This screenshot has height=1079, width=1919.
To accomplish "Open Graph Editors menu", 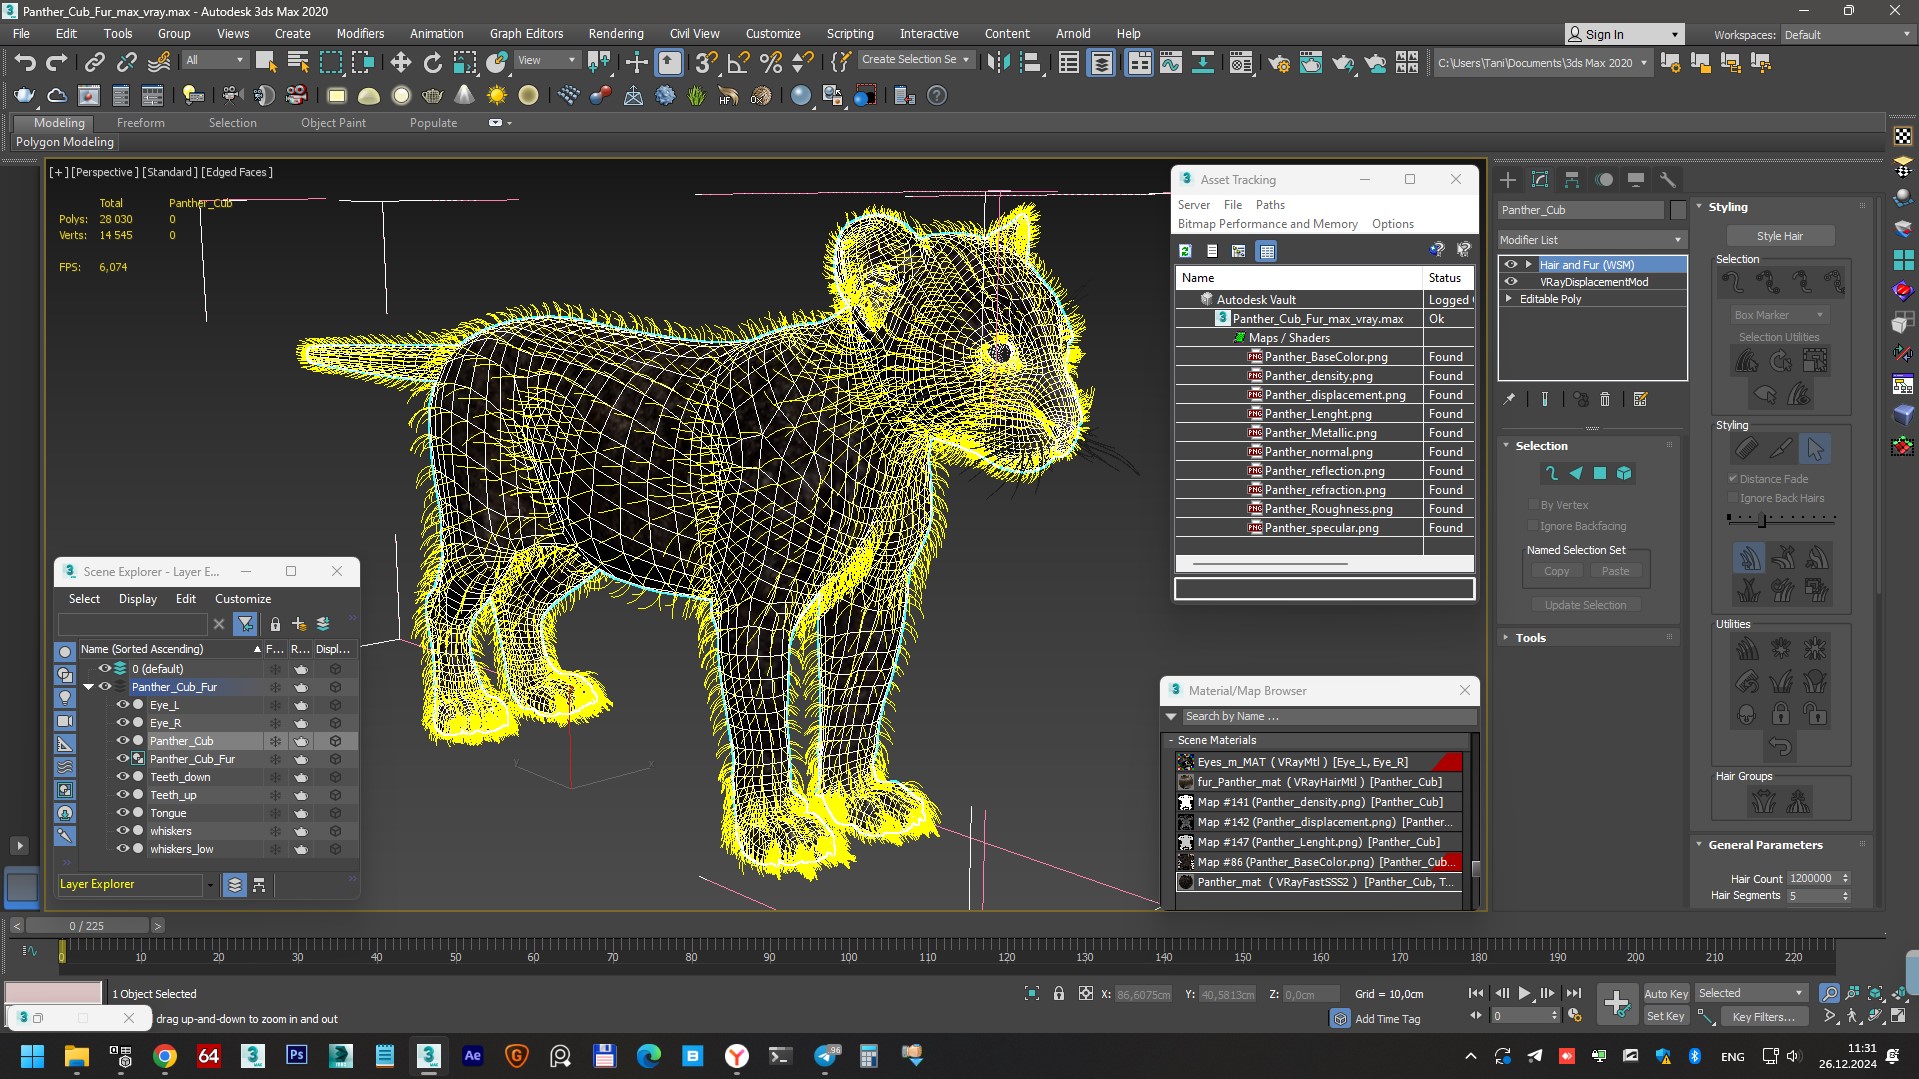I will [x=526, y=34].
